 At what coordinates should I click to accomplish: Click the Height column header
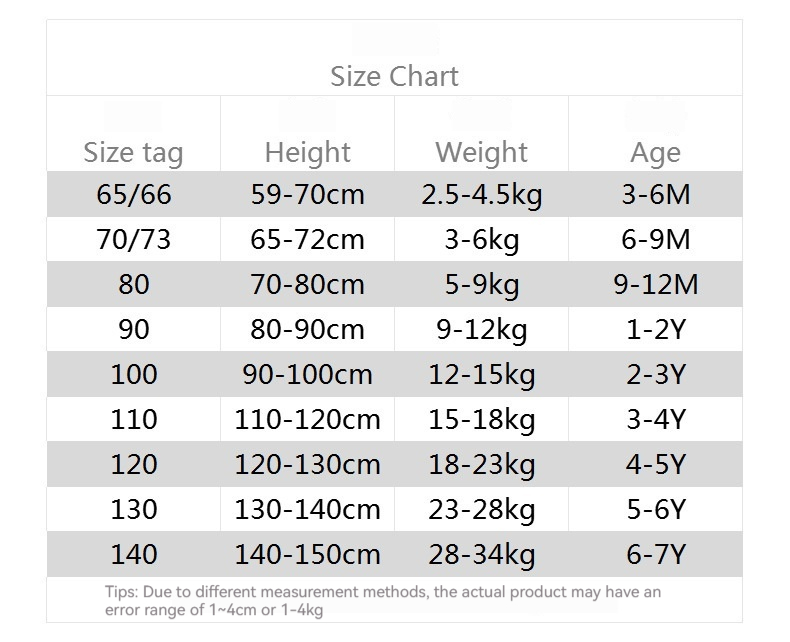(307, 152)
